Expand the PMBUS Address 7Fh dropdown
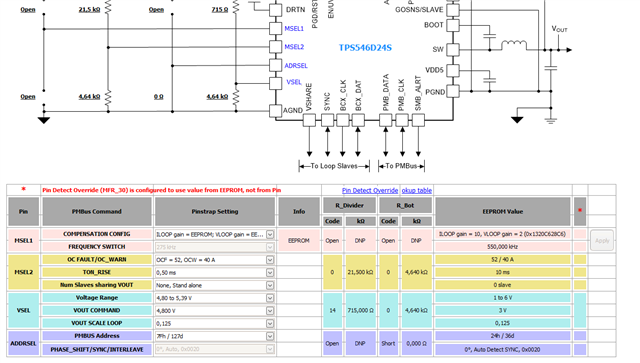Viewport: 640px width, 363px height. (215, 336)
